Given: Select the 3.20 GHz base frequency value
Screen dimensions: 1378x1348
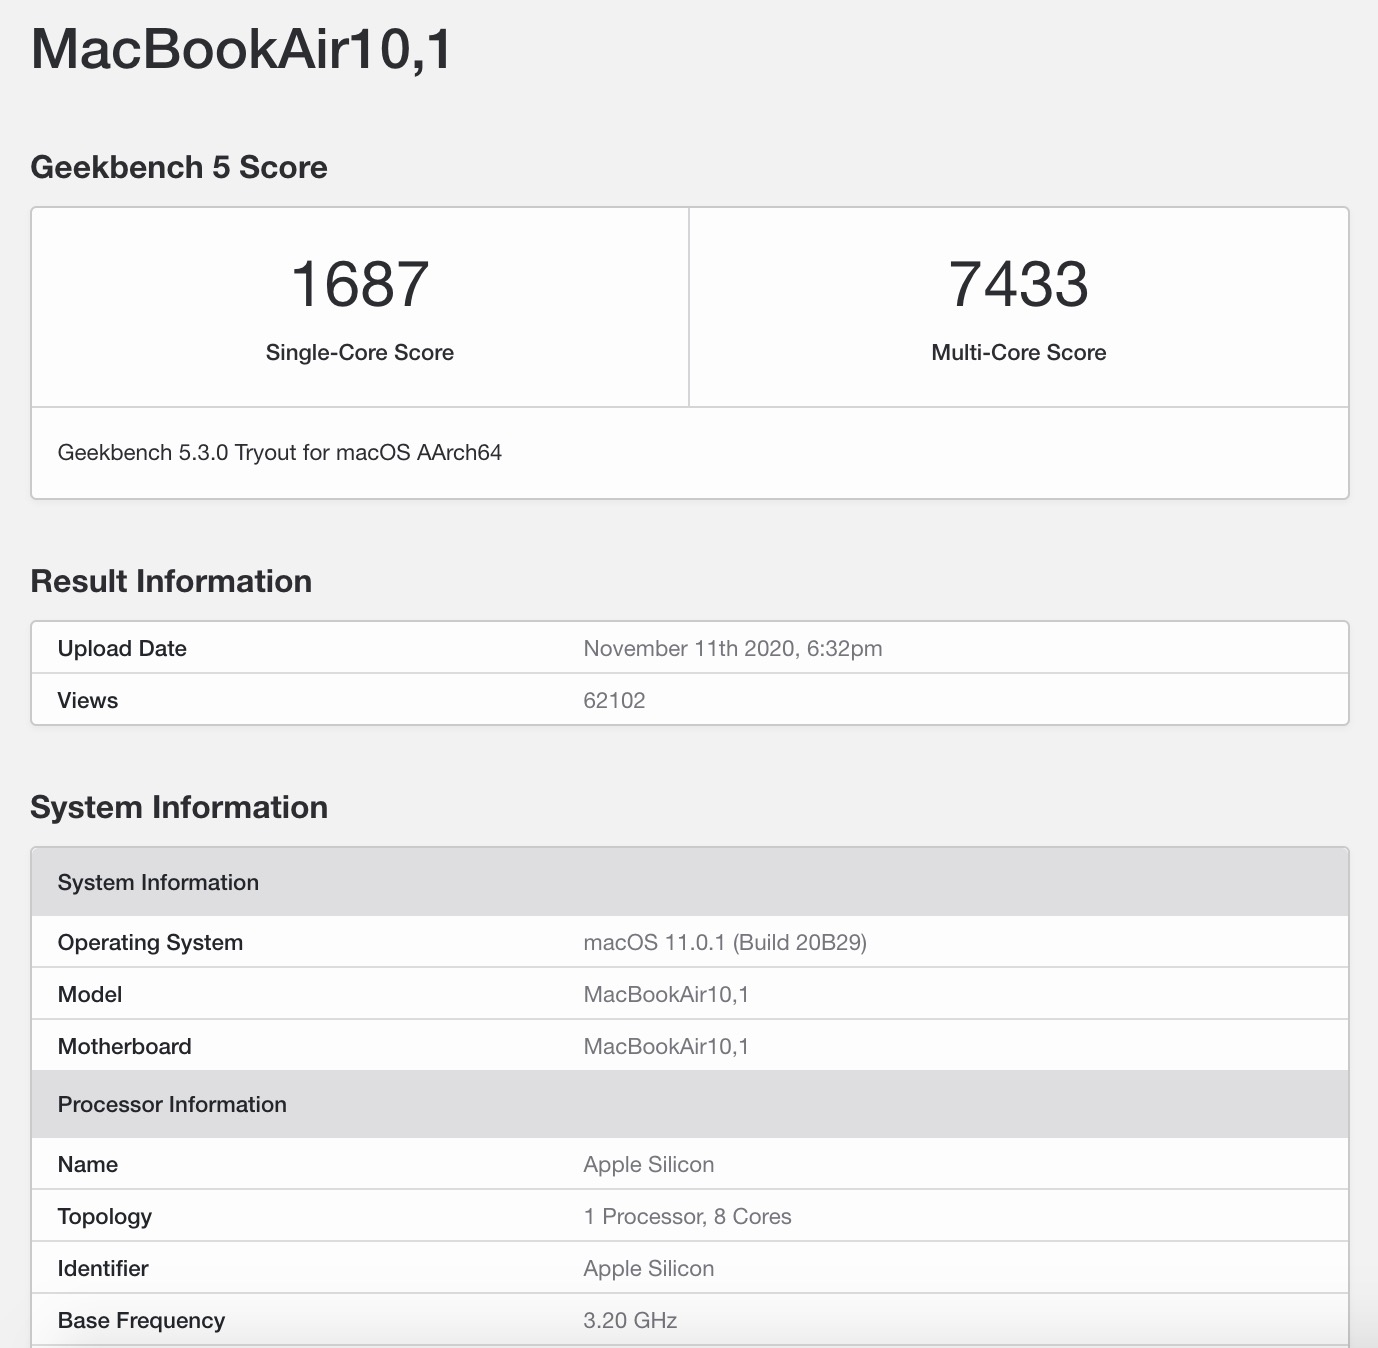Looking at the screenshot, I should click(630, 1320).
